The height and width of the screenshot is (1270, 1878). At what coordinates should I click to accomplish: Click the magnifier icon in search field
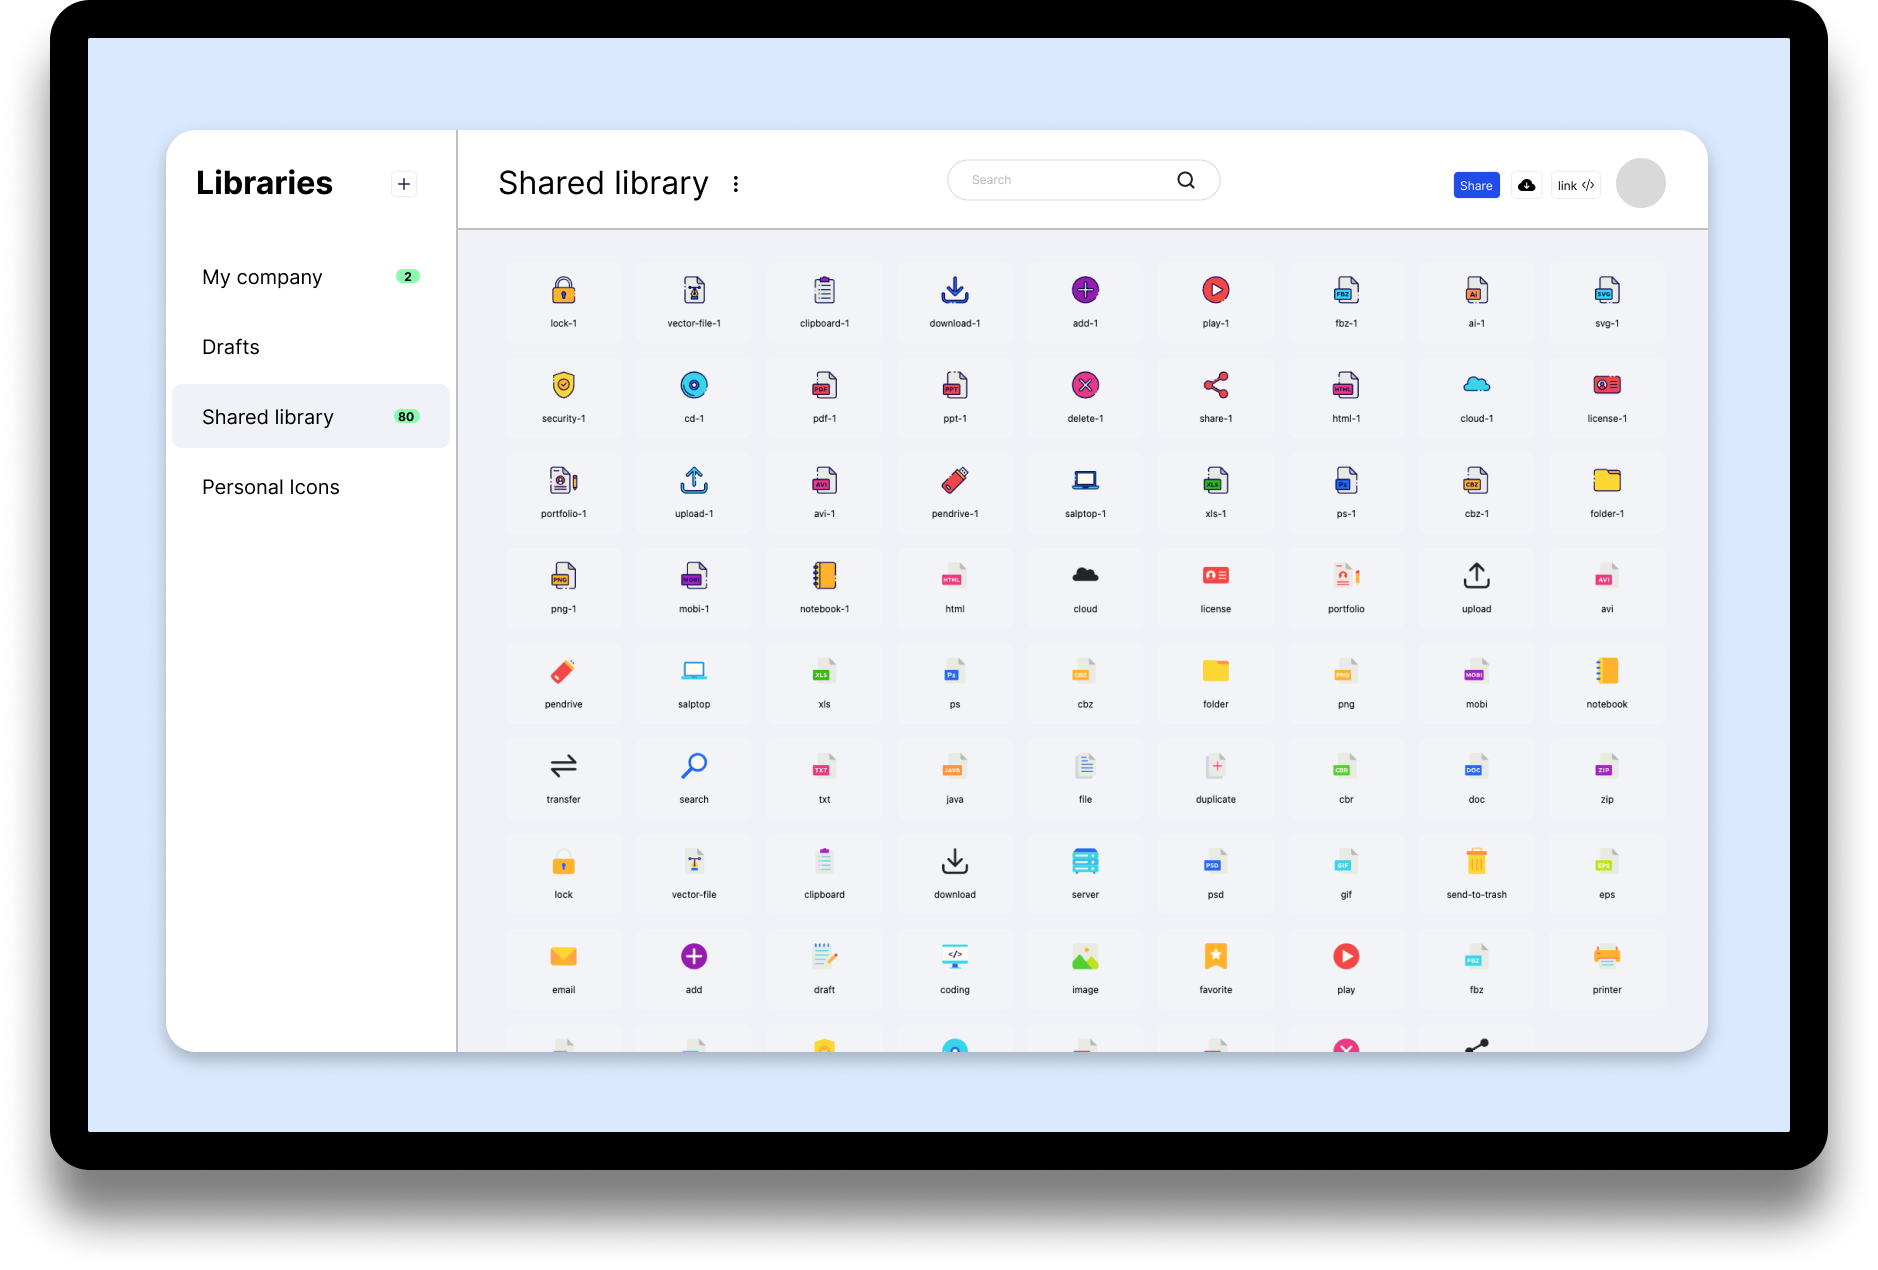click(x=1186, y=180)
